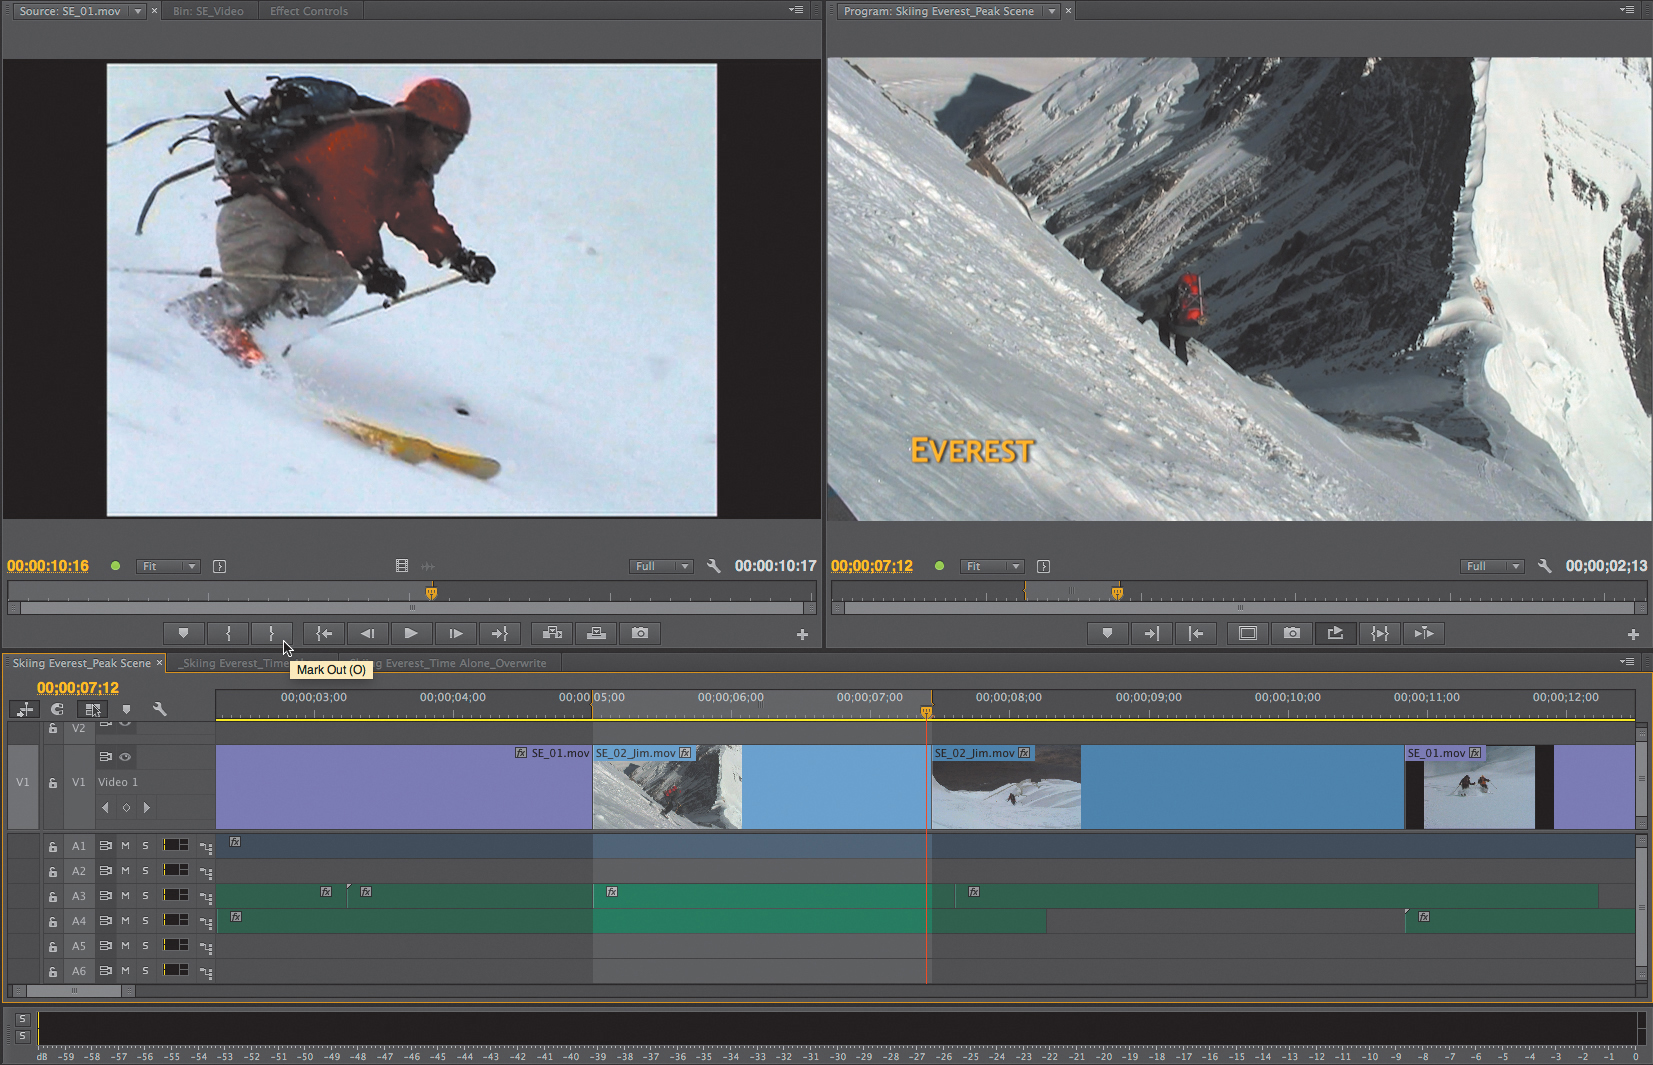The width and height of the screenshot is (1653, 1065).
Task: Step back one frame in Source Monitor
Action: click(x=367, y=633)
